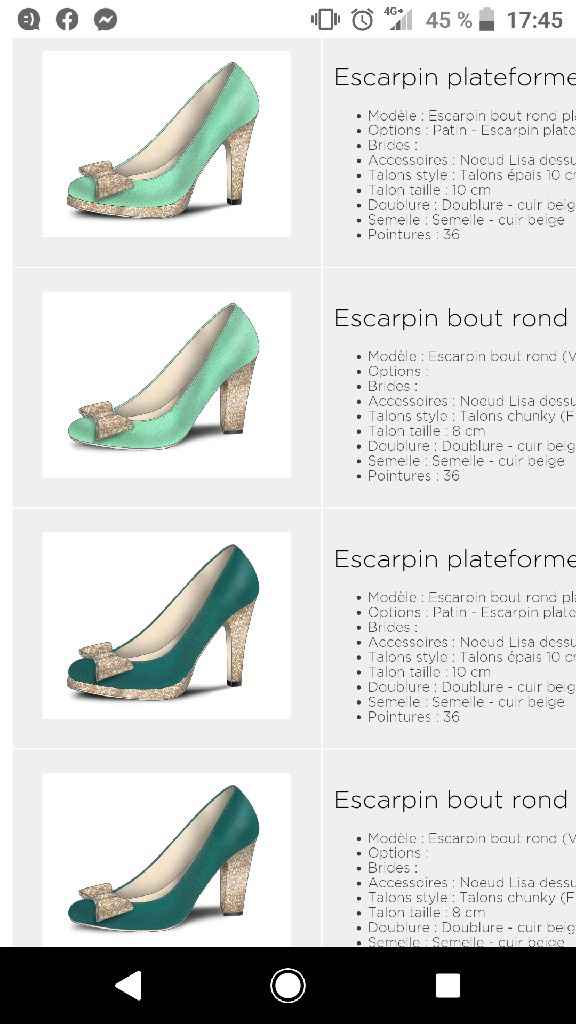
Task: Select last 'Escarpin bout rond' title
Action: tap(451, 799)
